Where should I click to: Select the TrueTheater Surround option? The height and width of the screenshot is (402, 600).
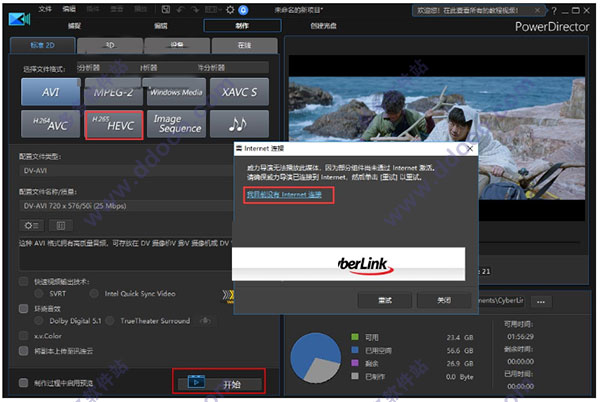[110, 321]
